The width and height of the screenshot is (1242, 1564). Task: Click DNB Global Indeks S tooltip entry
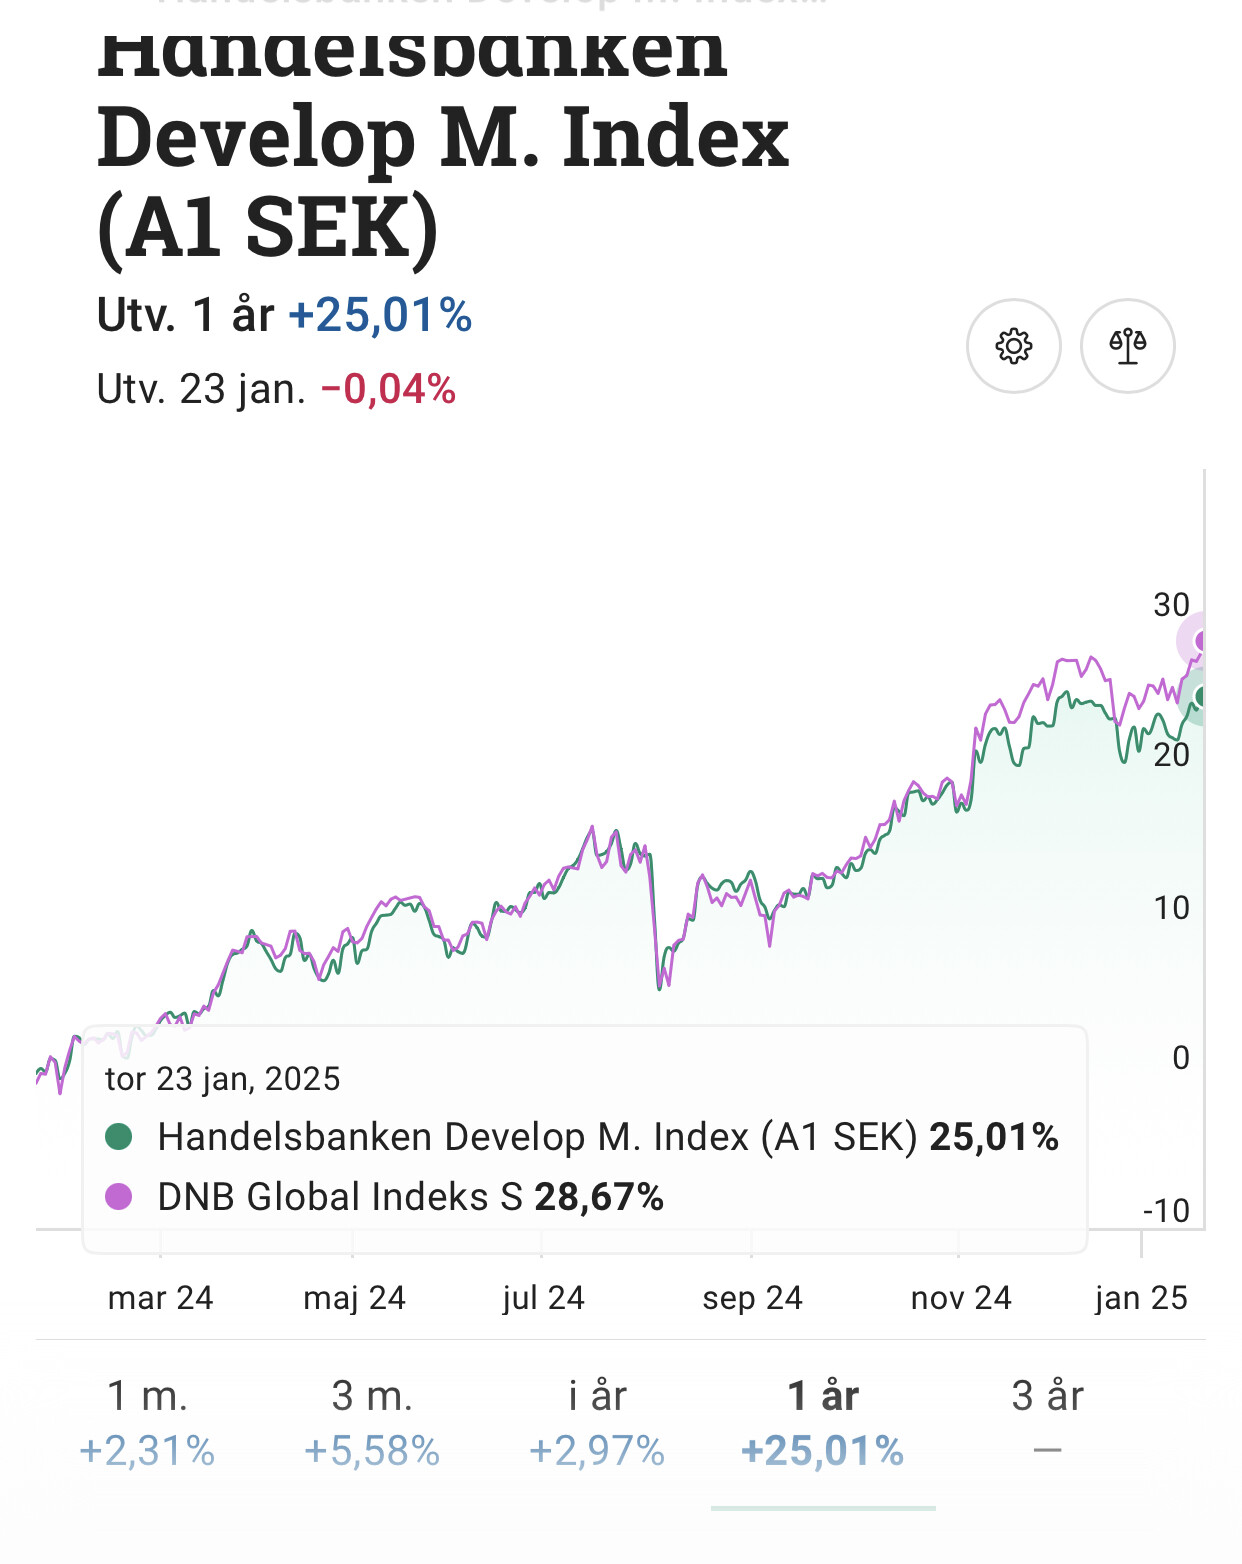pyautogui.click(x=410, y=1197)
